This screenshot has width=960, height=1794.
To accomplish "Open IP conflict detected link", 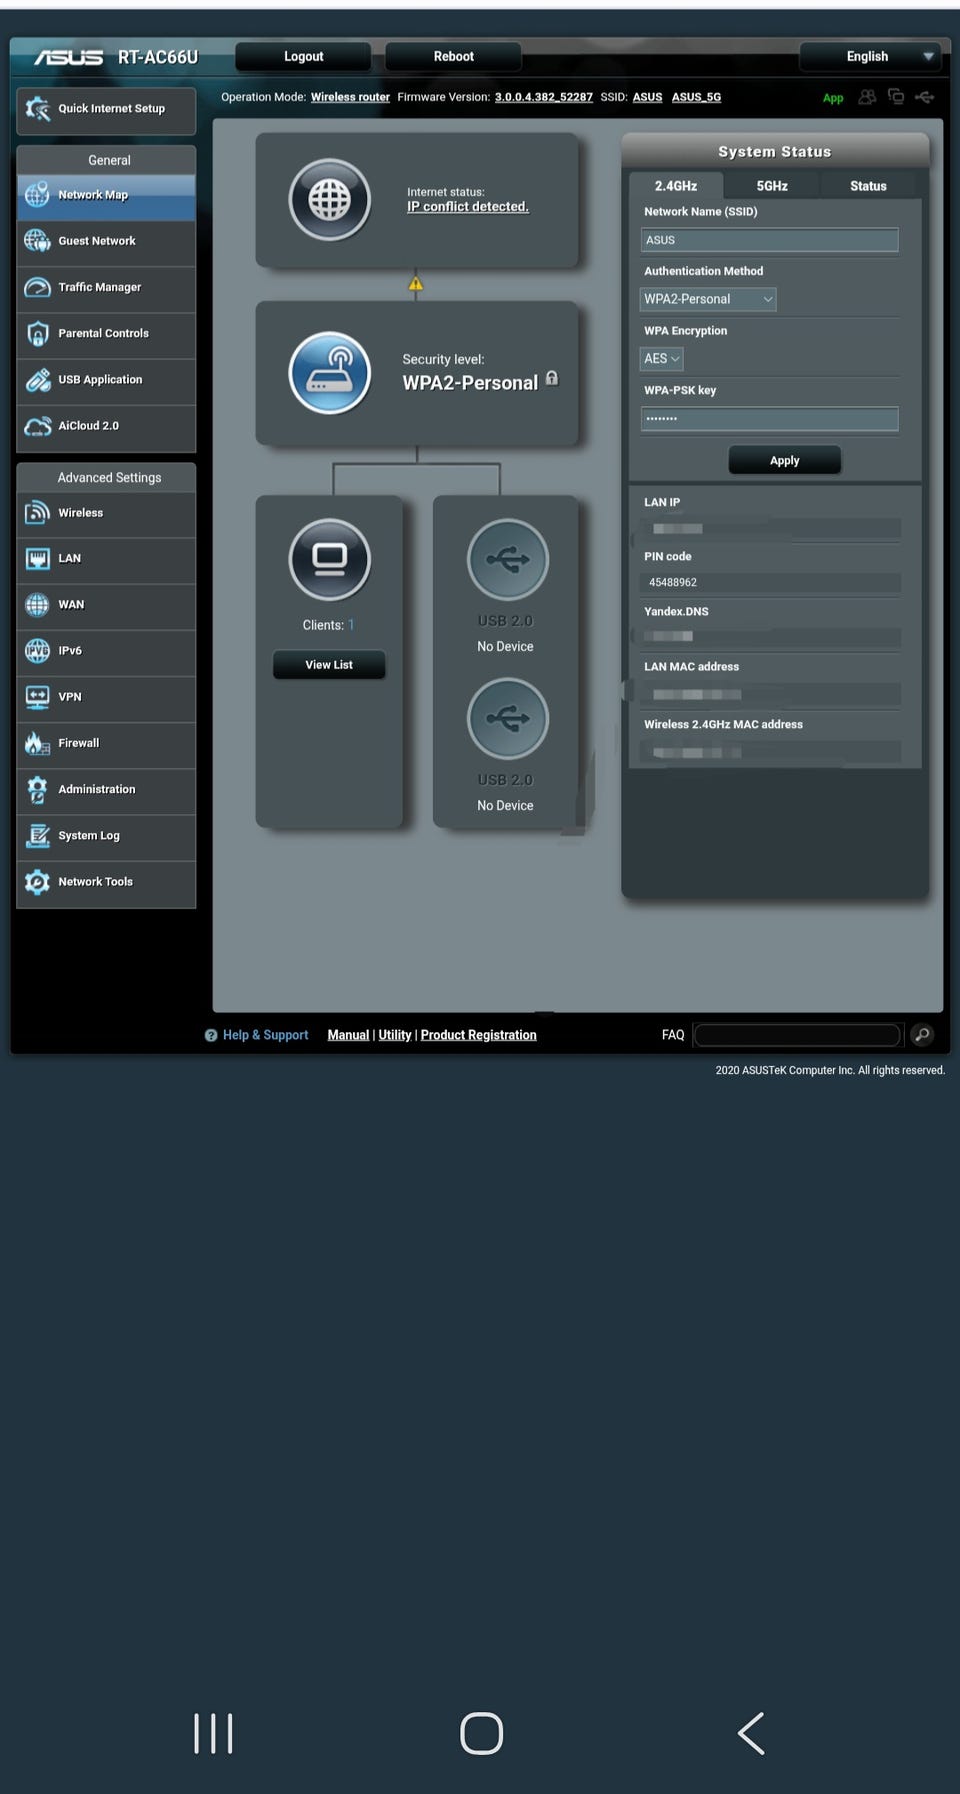I will pyautogui.click(x=468, y=206).
